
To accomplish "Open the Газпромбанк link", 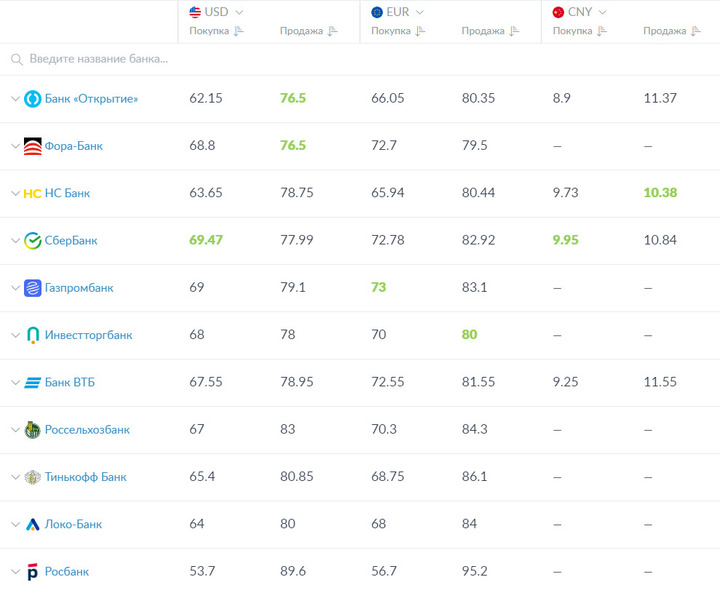I will tap(79, 288).
